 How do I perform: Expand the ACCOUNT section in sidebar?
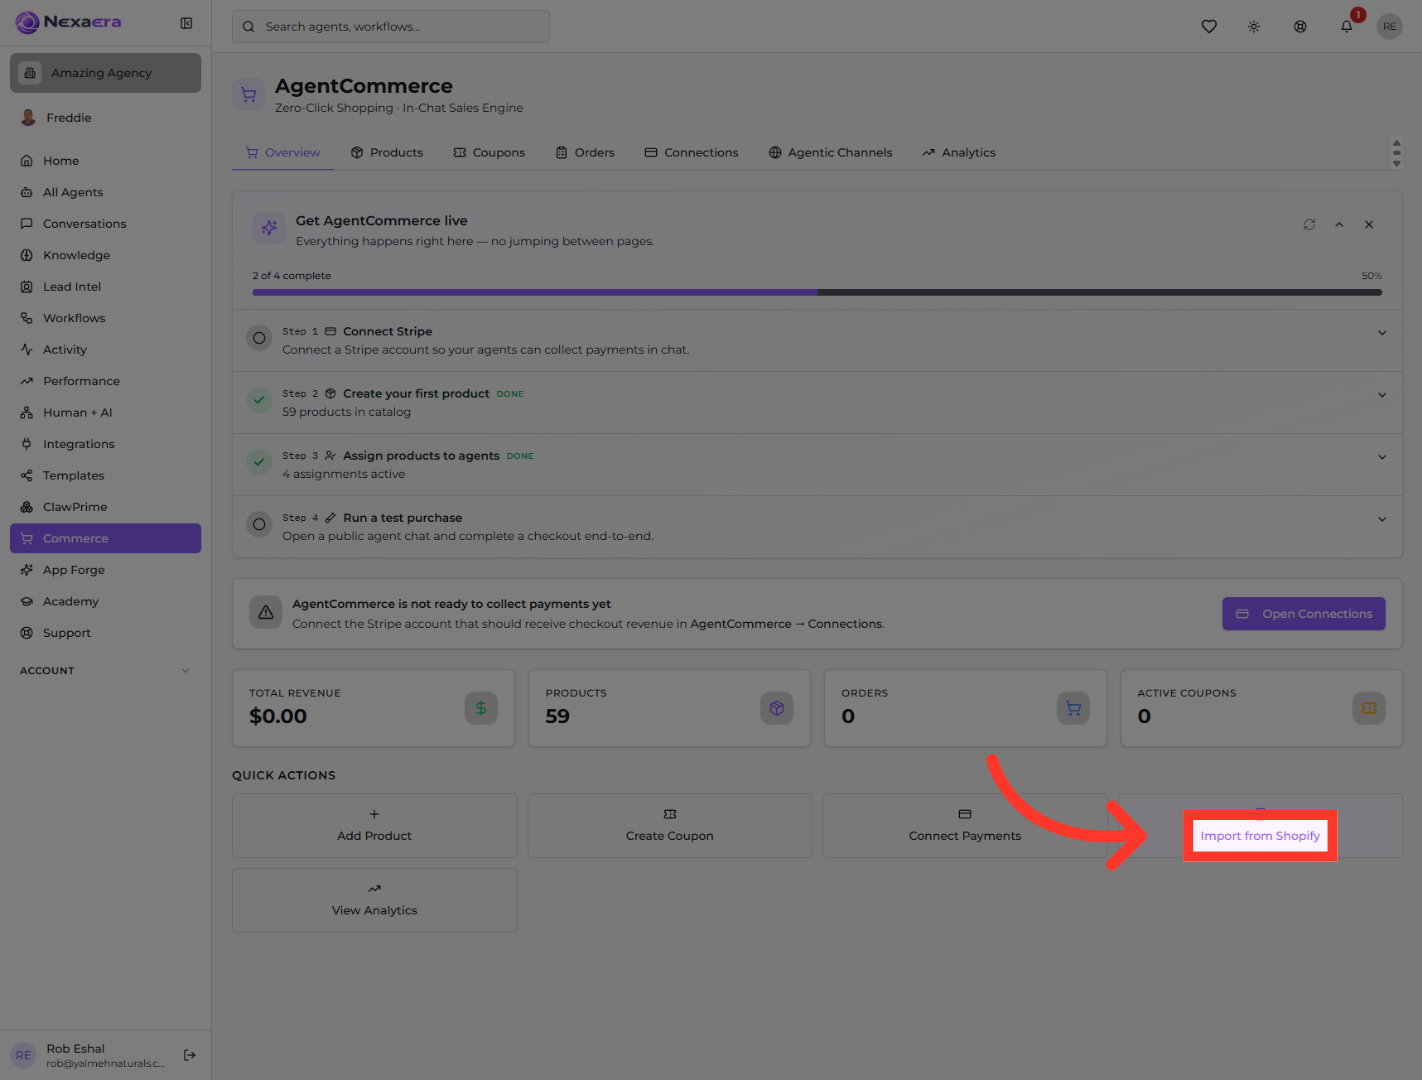105,671
